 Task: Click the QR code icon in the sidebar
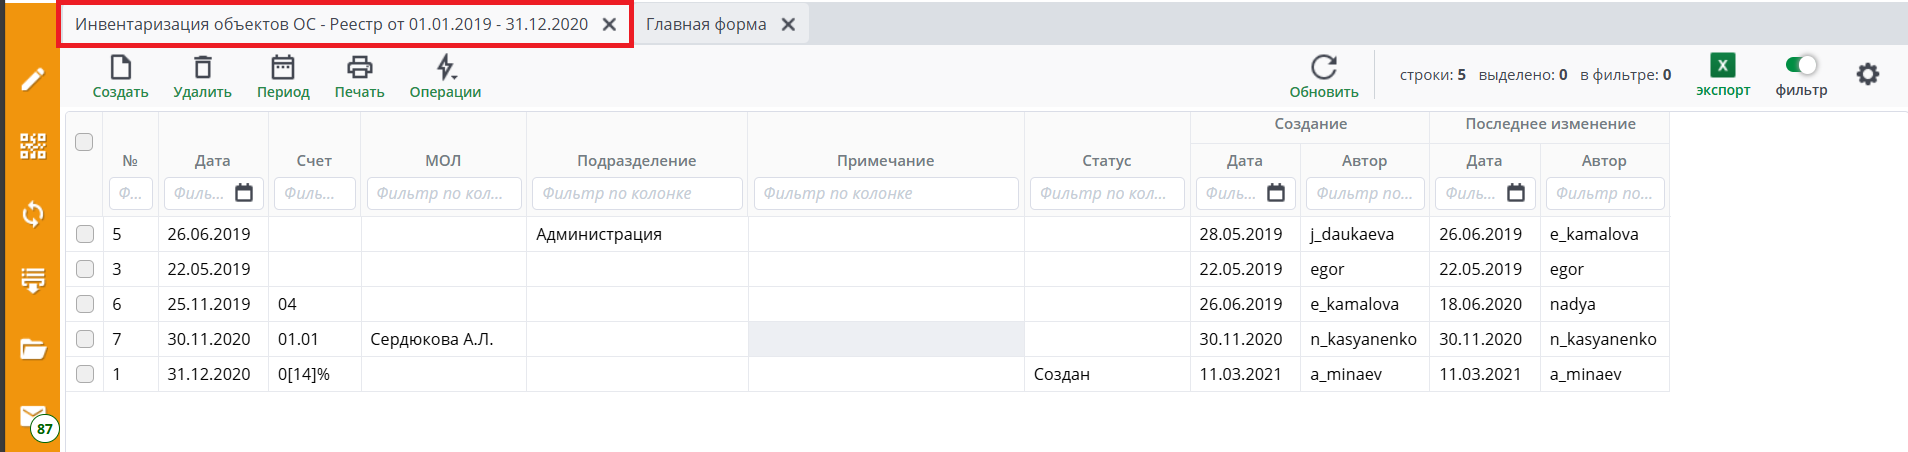(33, 146)
